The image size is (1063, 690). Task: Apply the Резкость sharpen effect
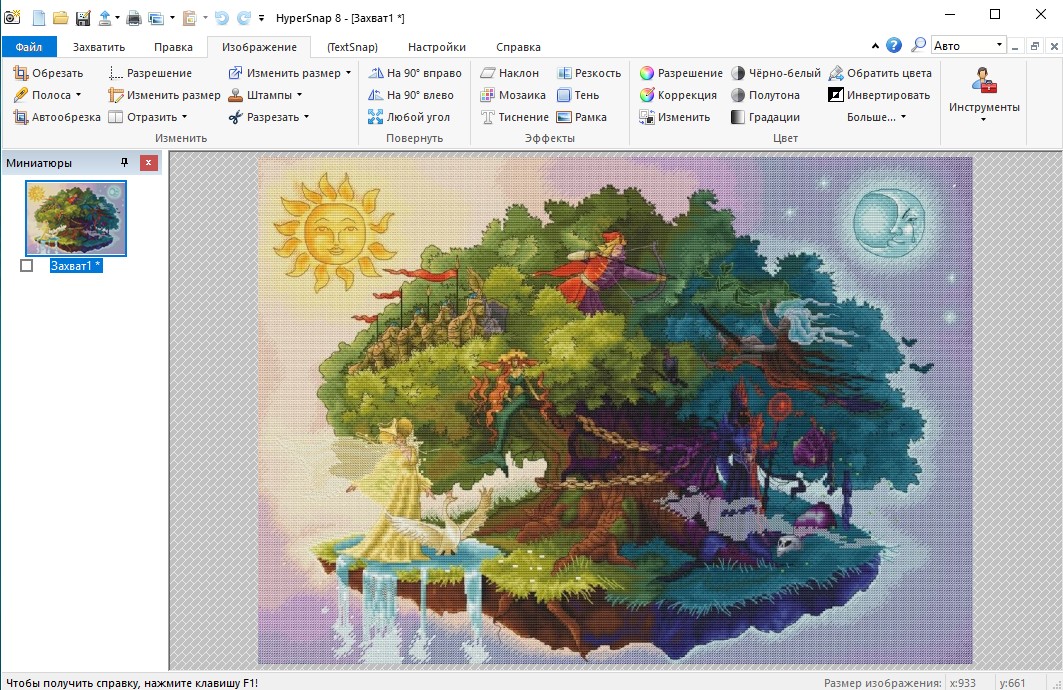tap(588, 73)
